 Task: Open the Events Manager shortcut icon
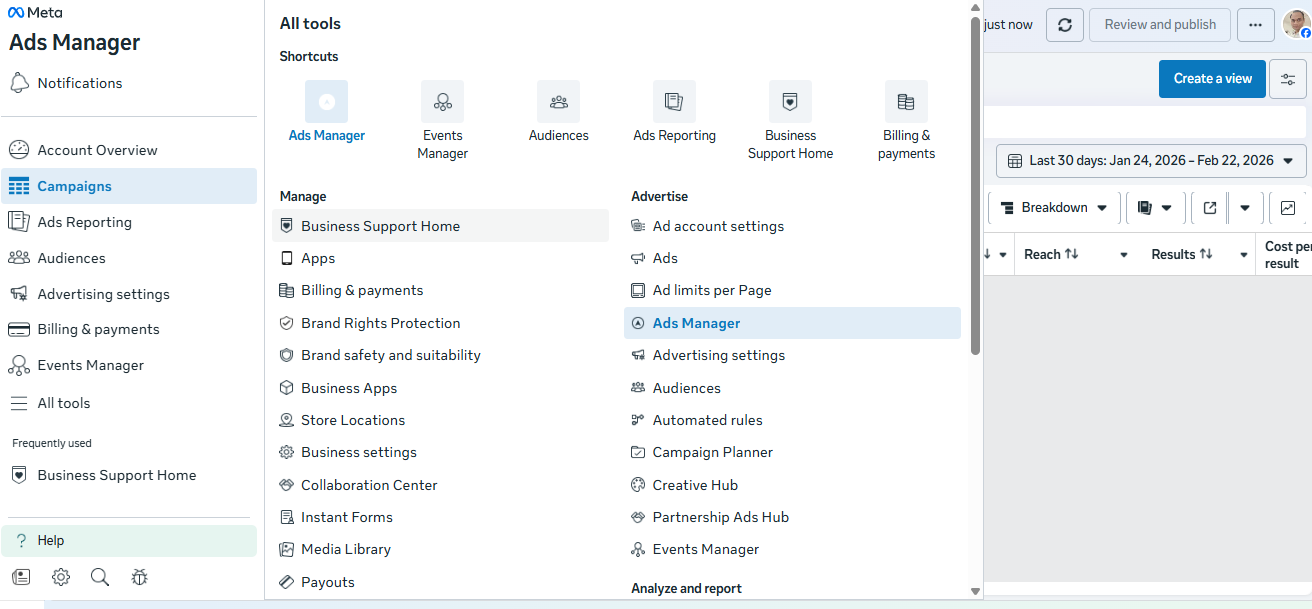click(442, 102)
